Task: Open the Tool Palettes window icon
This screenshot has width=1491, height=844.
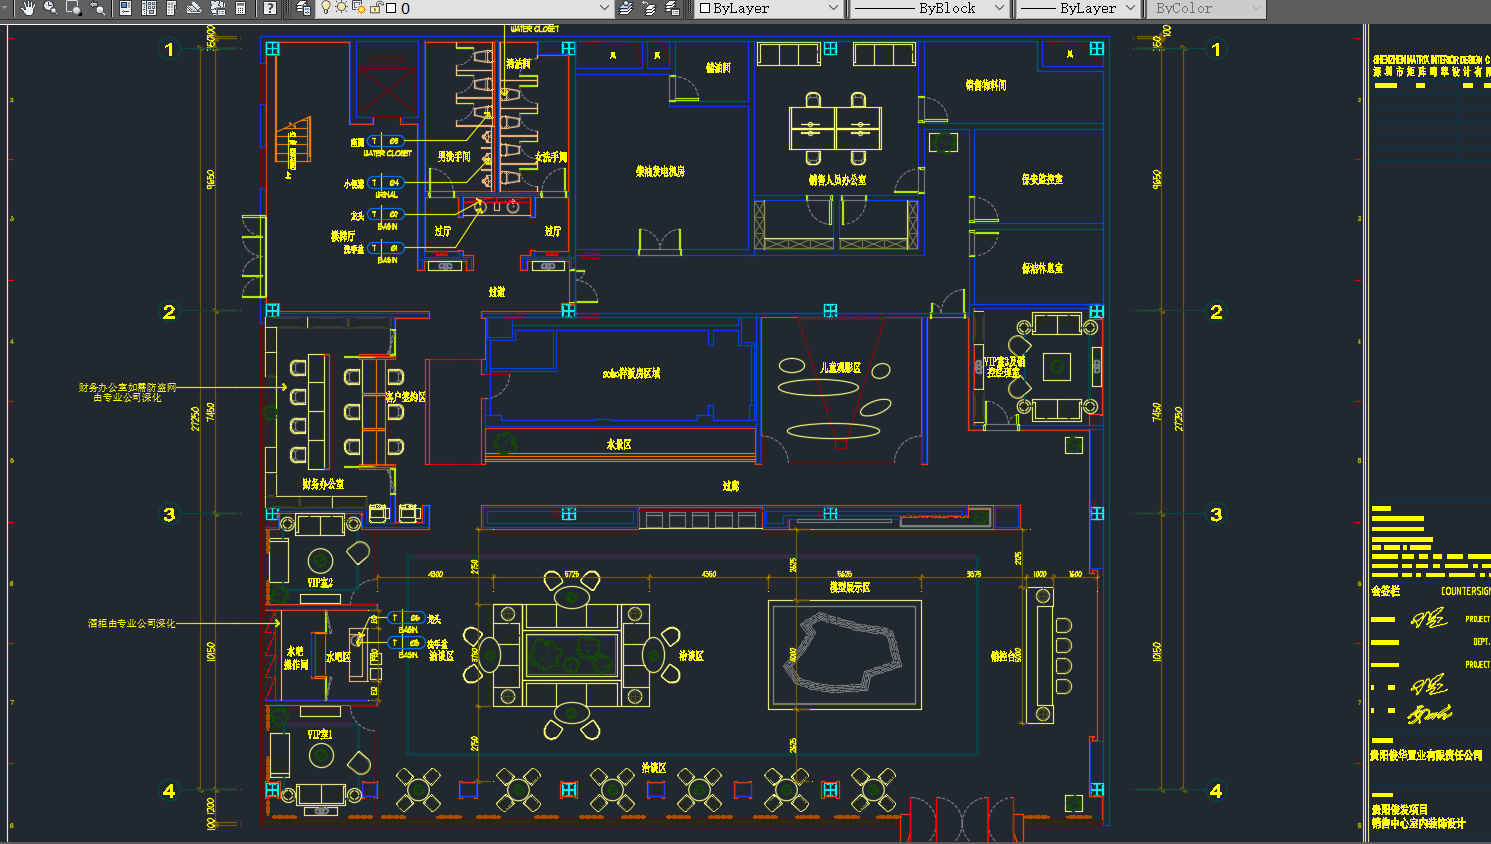Action: click(172, 8)
